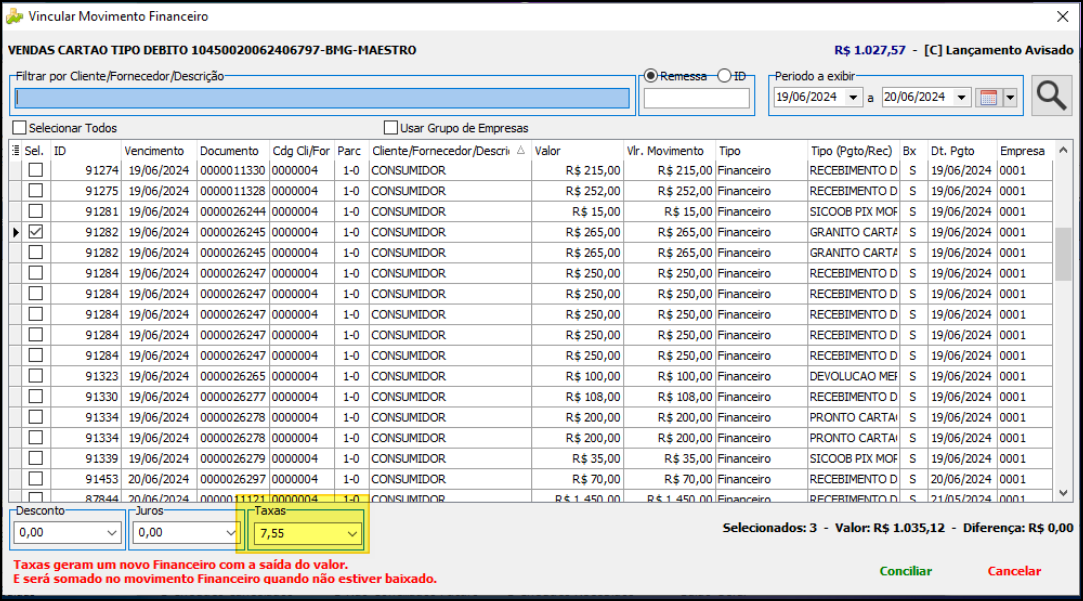
Task: Focus the Filtrar por Cliente/Fornecedor/Descrição field
Action: click(322, 98)
